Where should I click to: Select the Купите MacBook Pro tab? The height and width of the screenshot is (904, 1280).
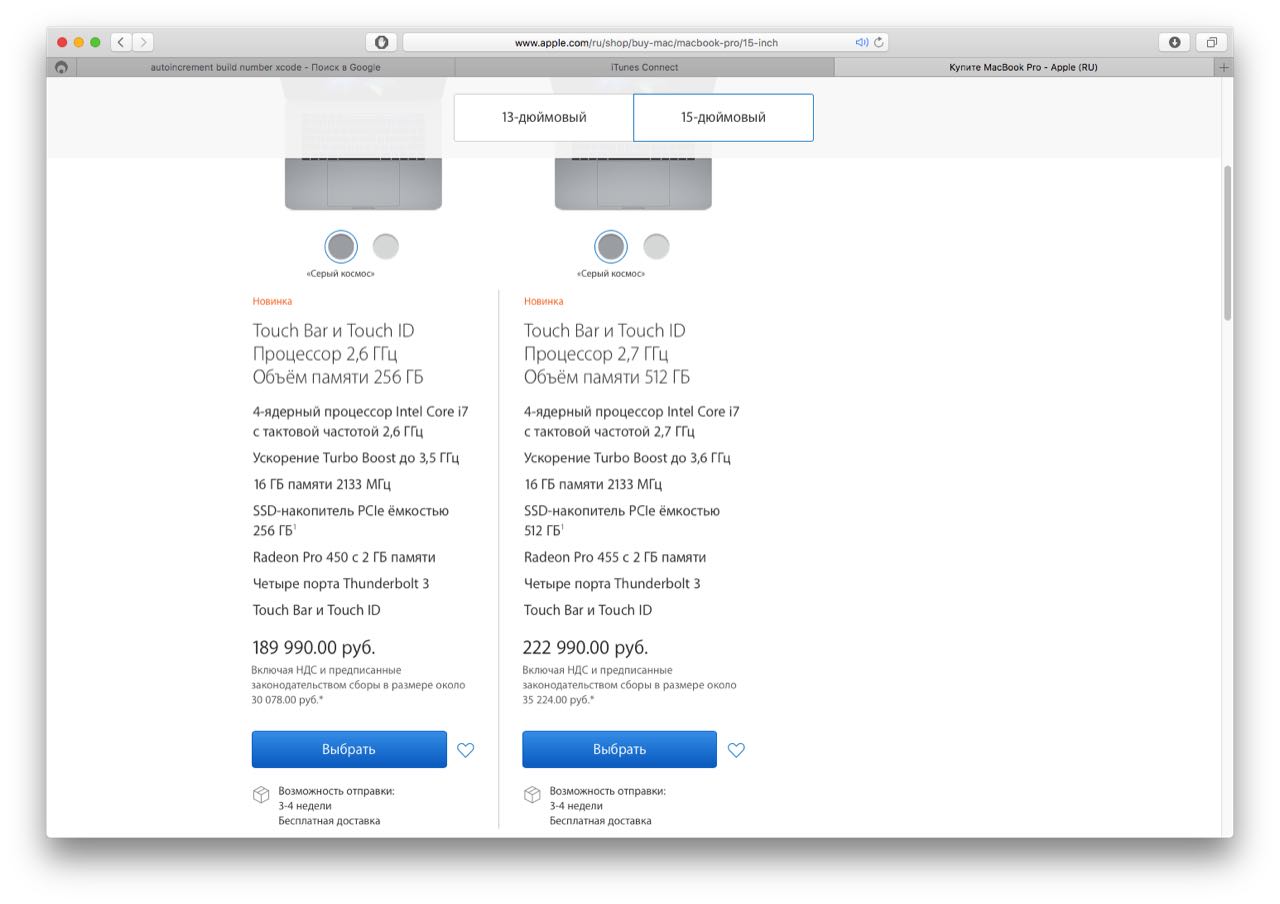point(1023,67)
